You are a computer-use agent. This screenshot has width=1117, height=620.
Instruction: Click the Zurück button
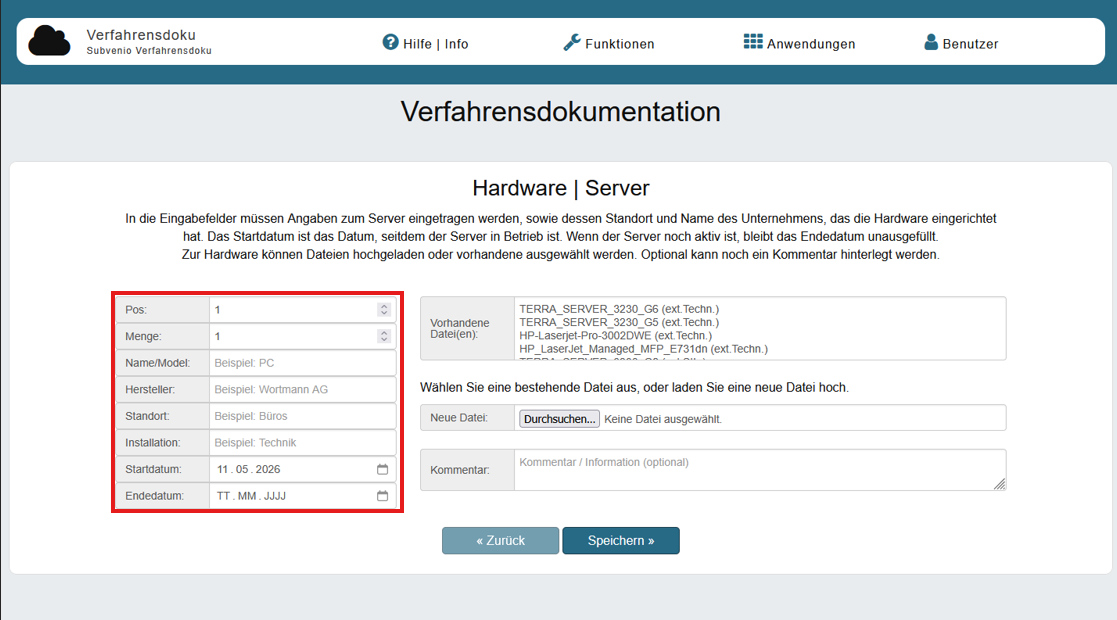(x=500, y=540)
